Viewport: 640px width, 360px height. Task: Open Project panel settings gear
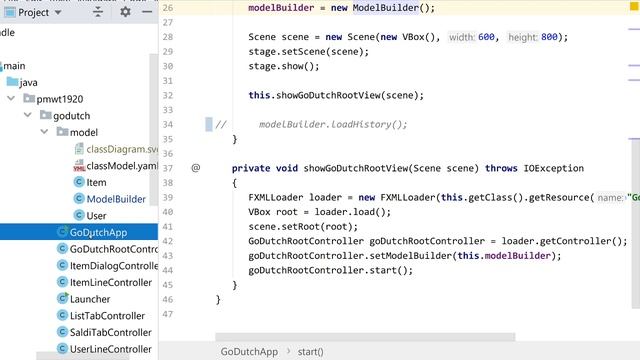click(125, 12)
